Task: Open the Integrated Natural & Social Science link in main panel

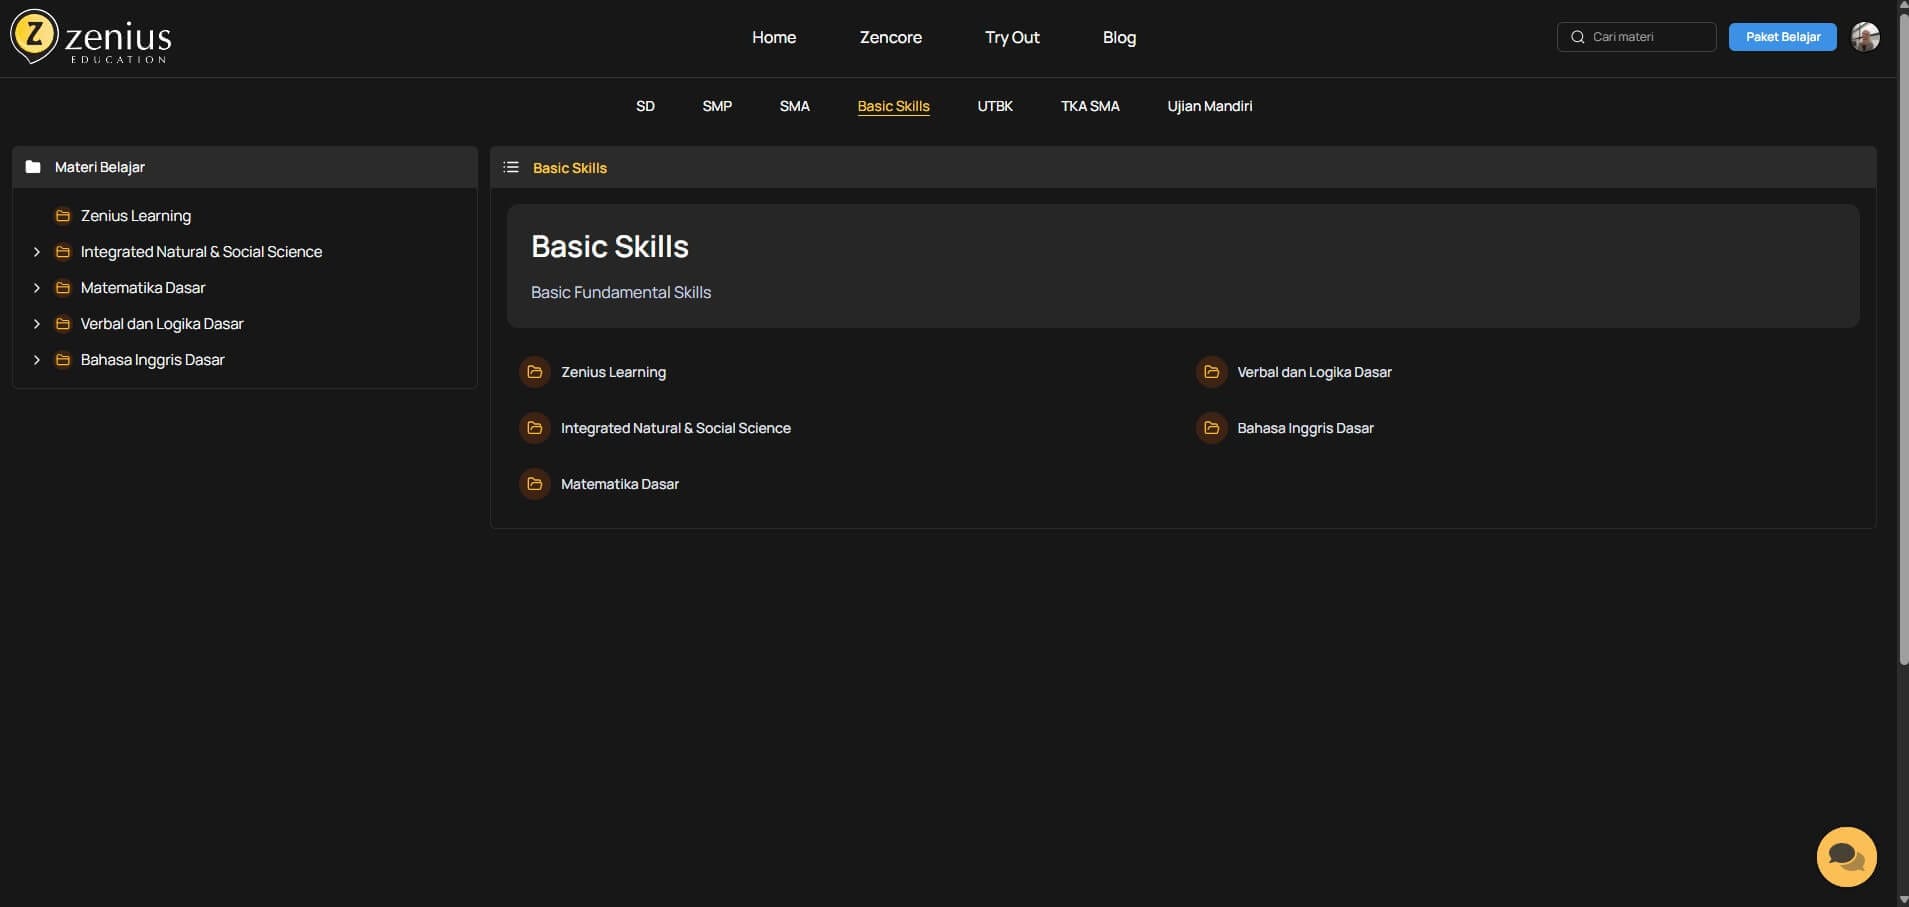Action: tap(675, 428)
